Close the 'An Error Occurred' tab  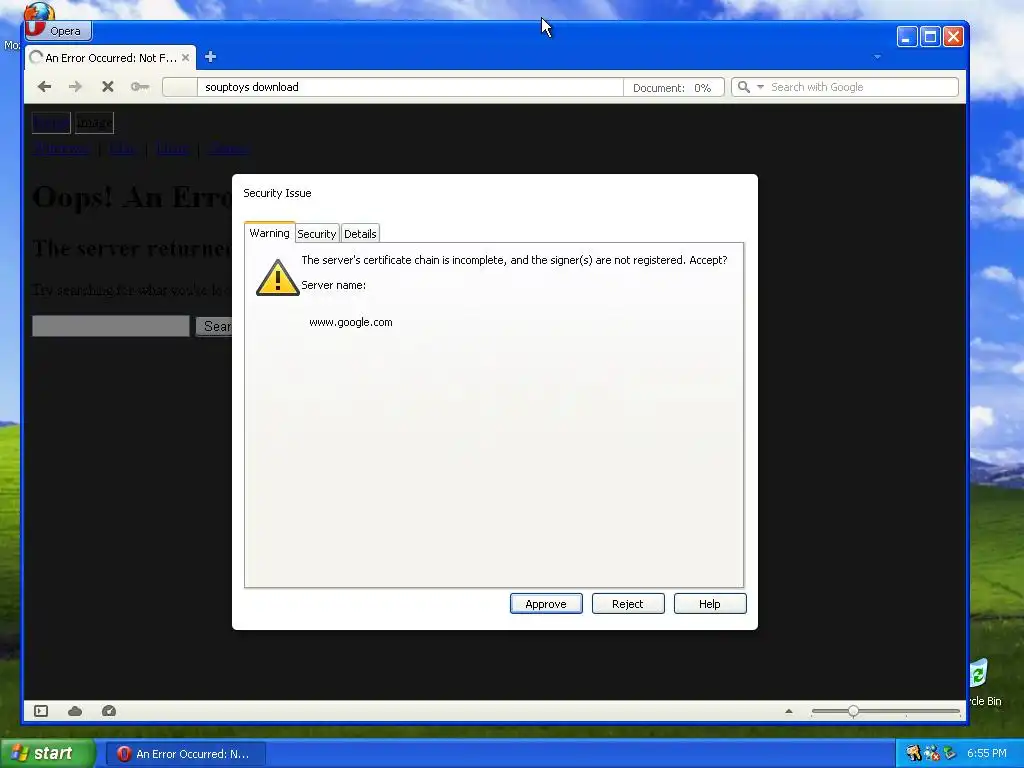[185, 57]
